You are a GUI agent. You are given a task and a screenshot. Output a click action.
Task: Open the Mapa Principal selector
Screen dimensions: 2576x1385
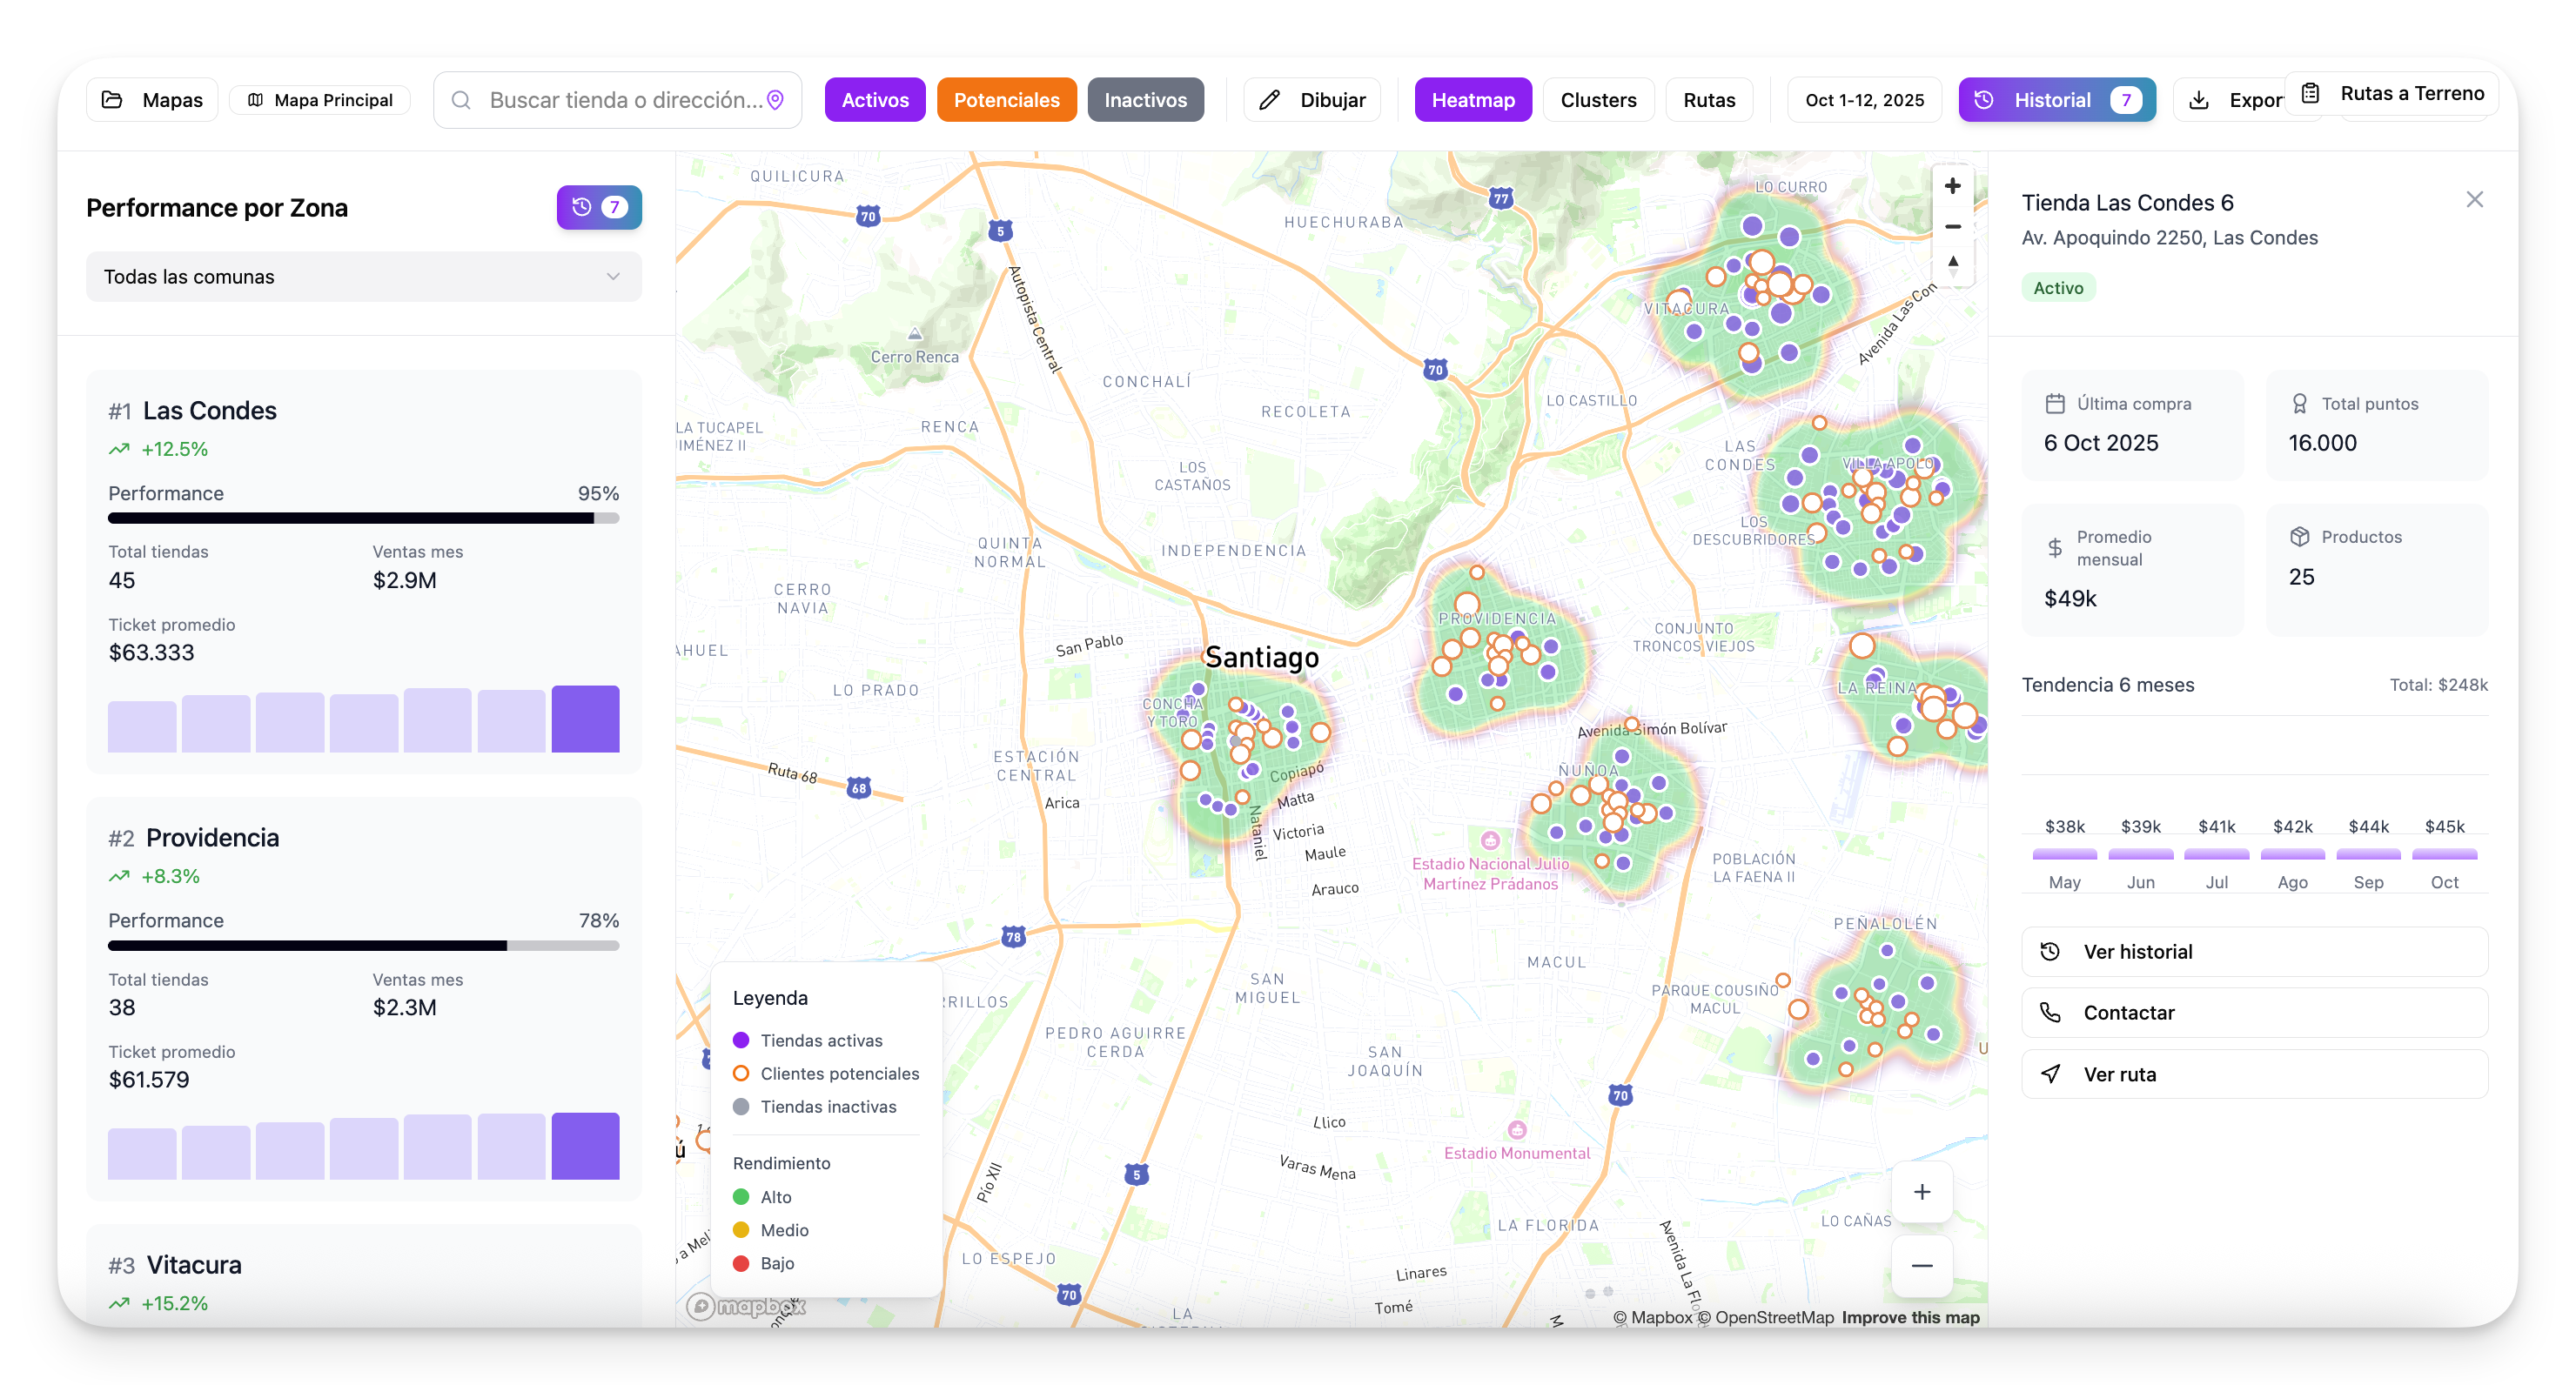(x=319, y=99)
